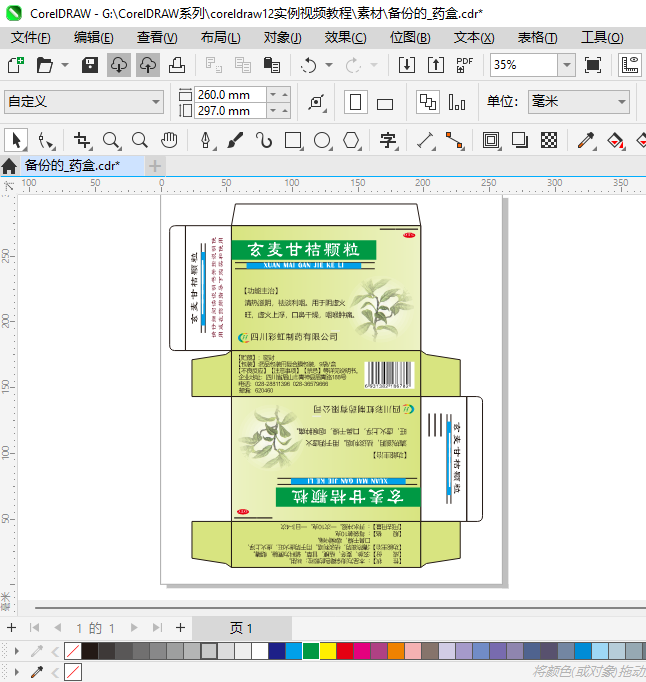Click the Export icon
The width and height of the screenshot is (646, 682).
(436, 65)
